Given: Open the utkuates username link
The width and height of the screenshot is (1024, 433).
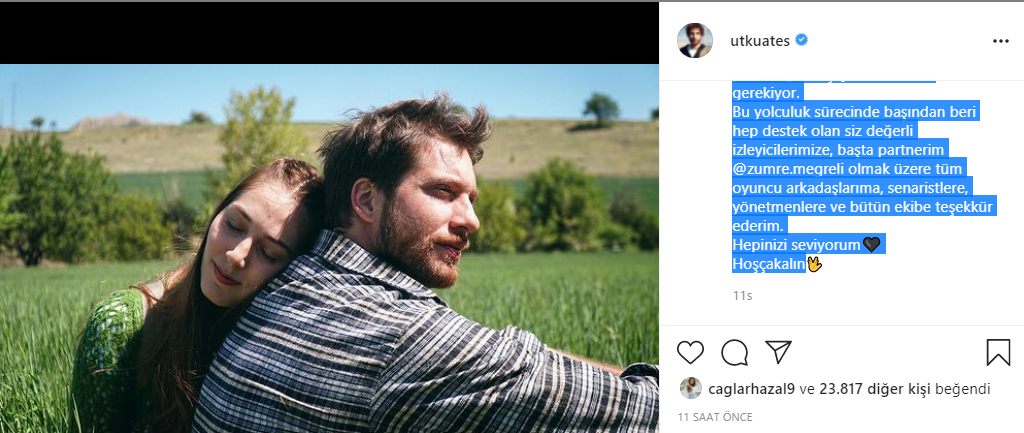Looking at the screenshot, I should pos(761,41).
